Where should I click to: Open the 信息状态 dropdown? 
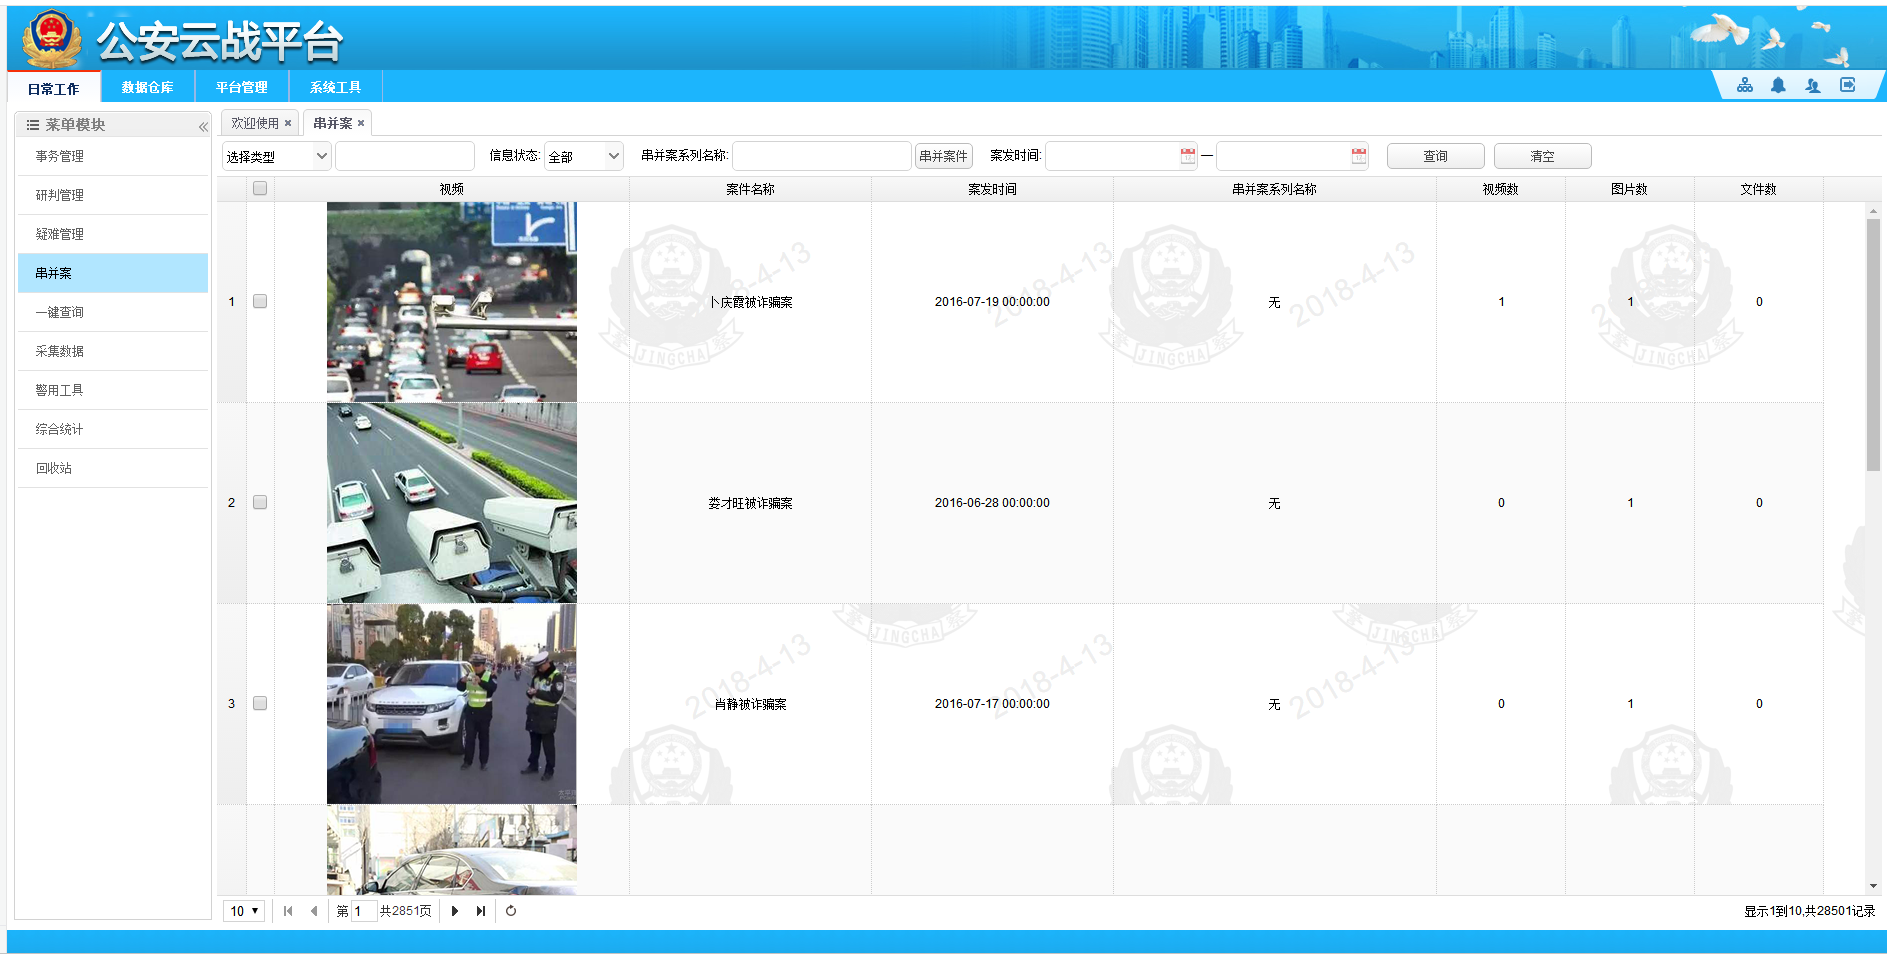pyautogui.click(x=584, y=156)
